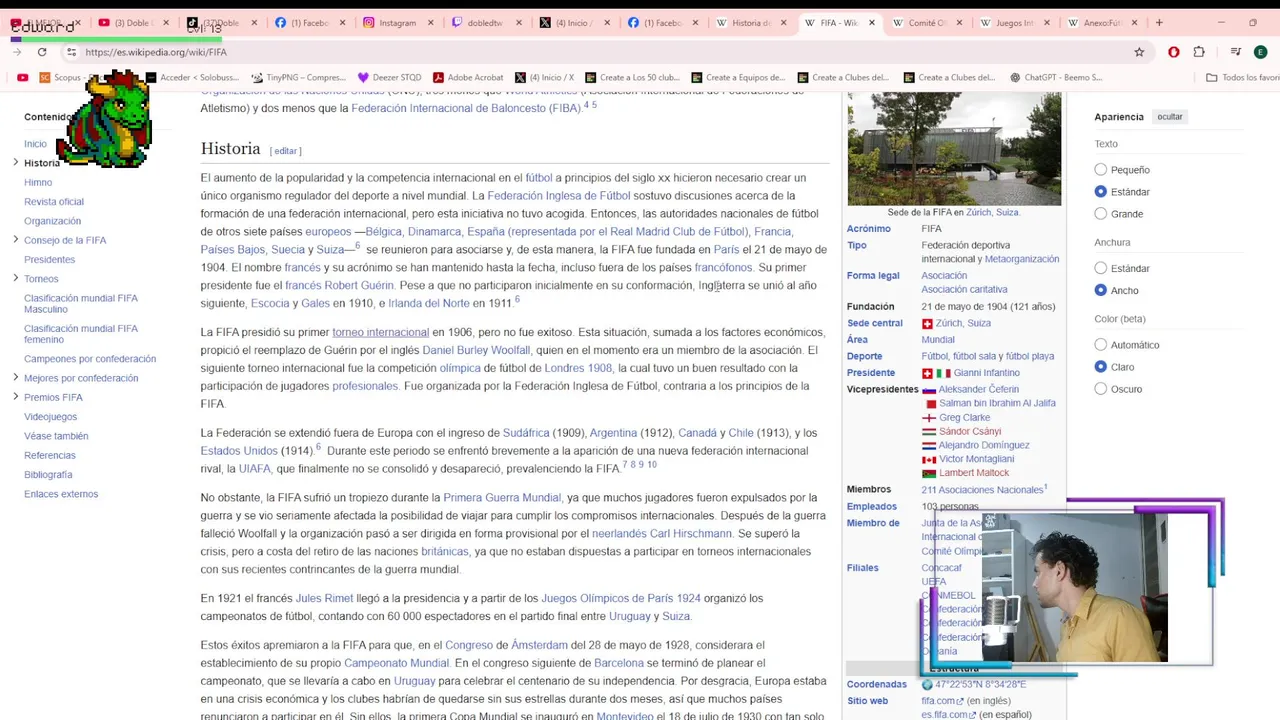This screenshot has height=720, width=1280.
Task: Click the coordinates globe icon in infobox
Action: (x=927, y=685)
